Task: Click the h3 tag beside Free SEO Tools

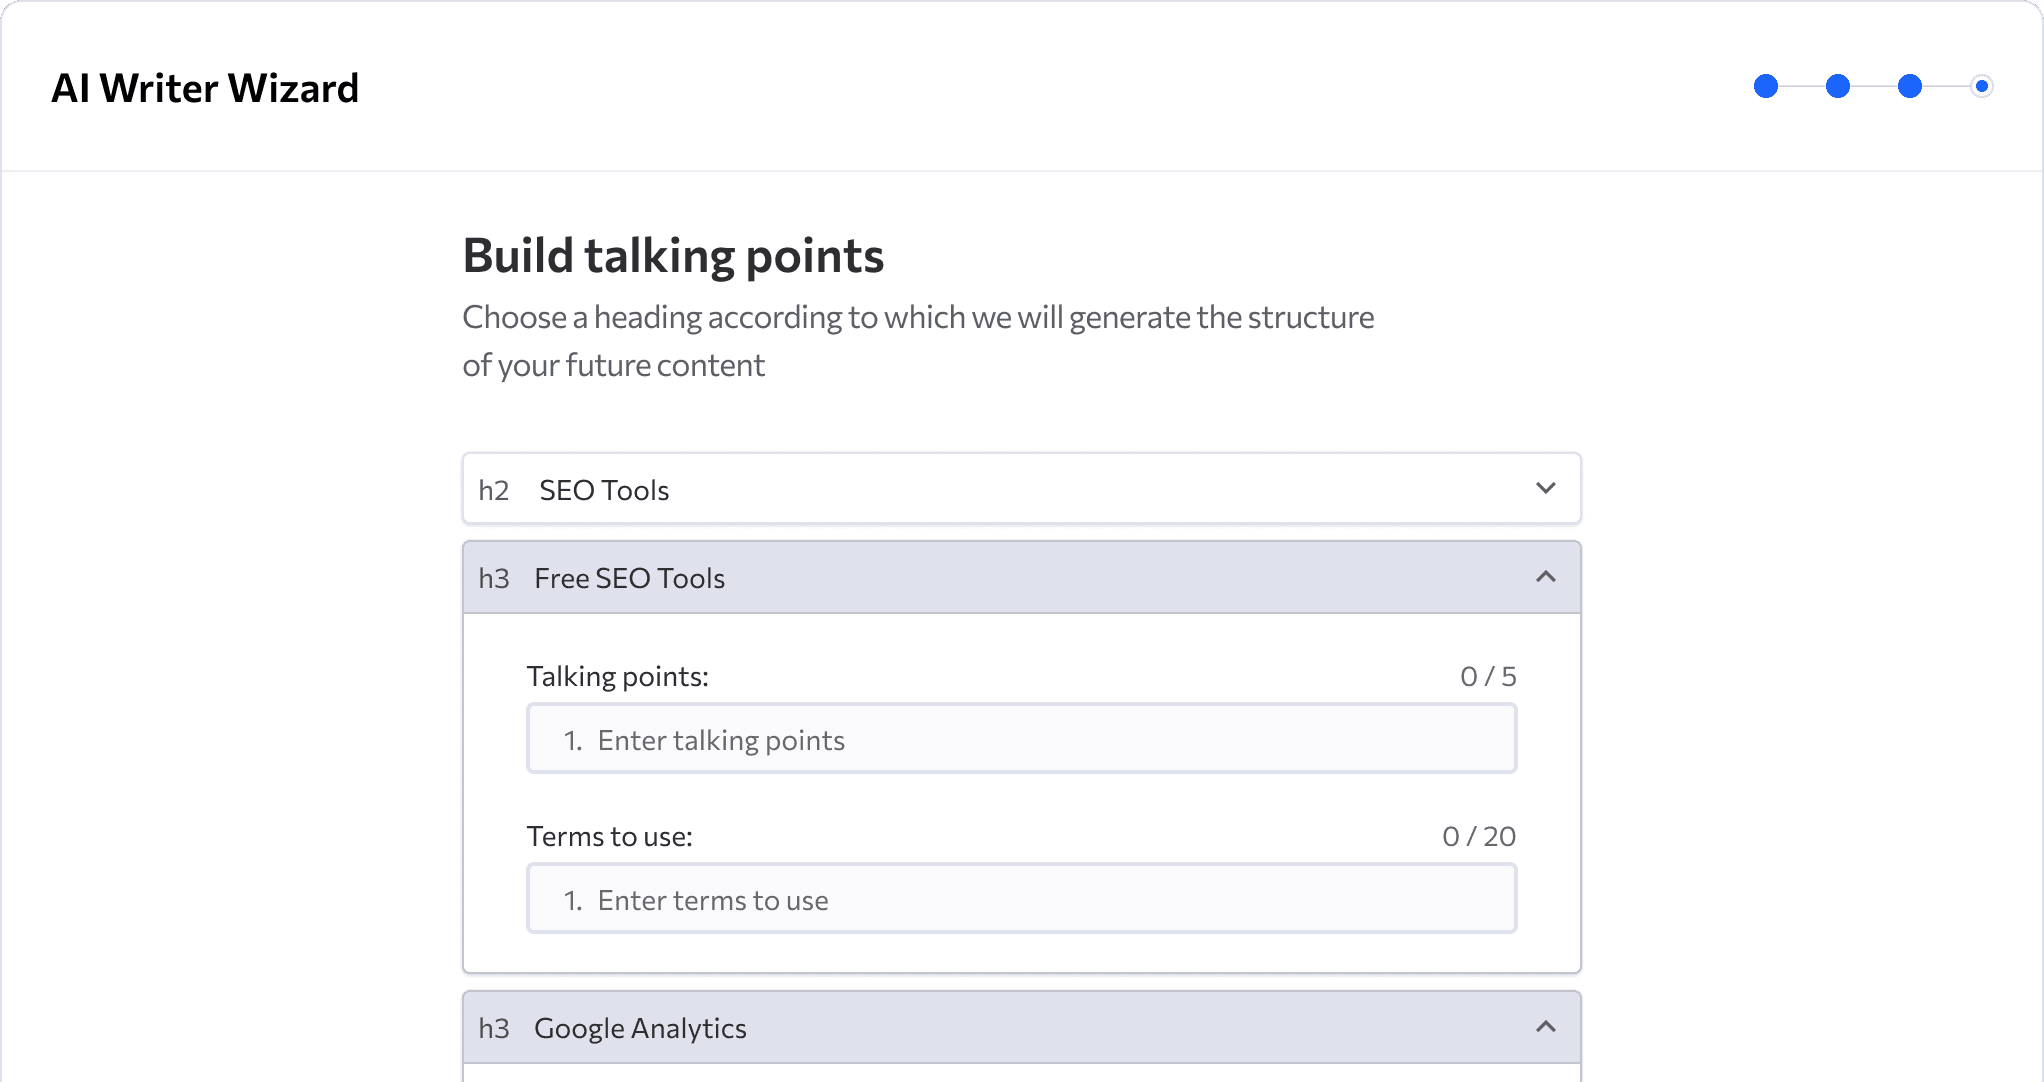Action: point(494,578)
